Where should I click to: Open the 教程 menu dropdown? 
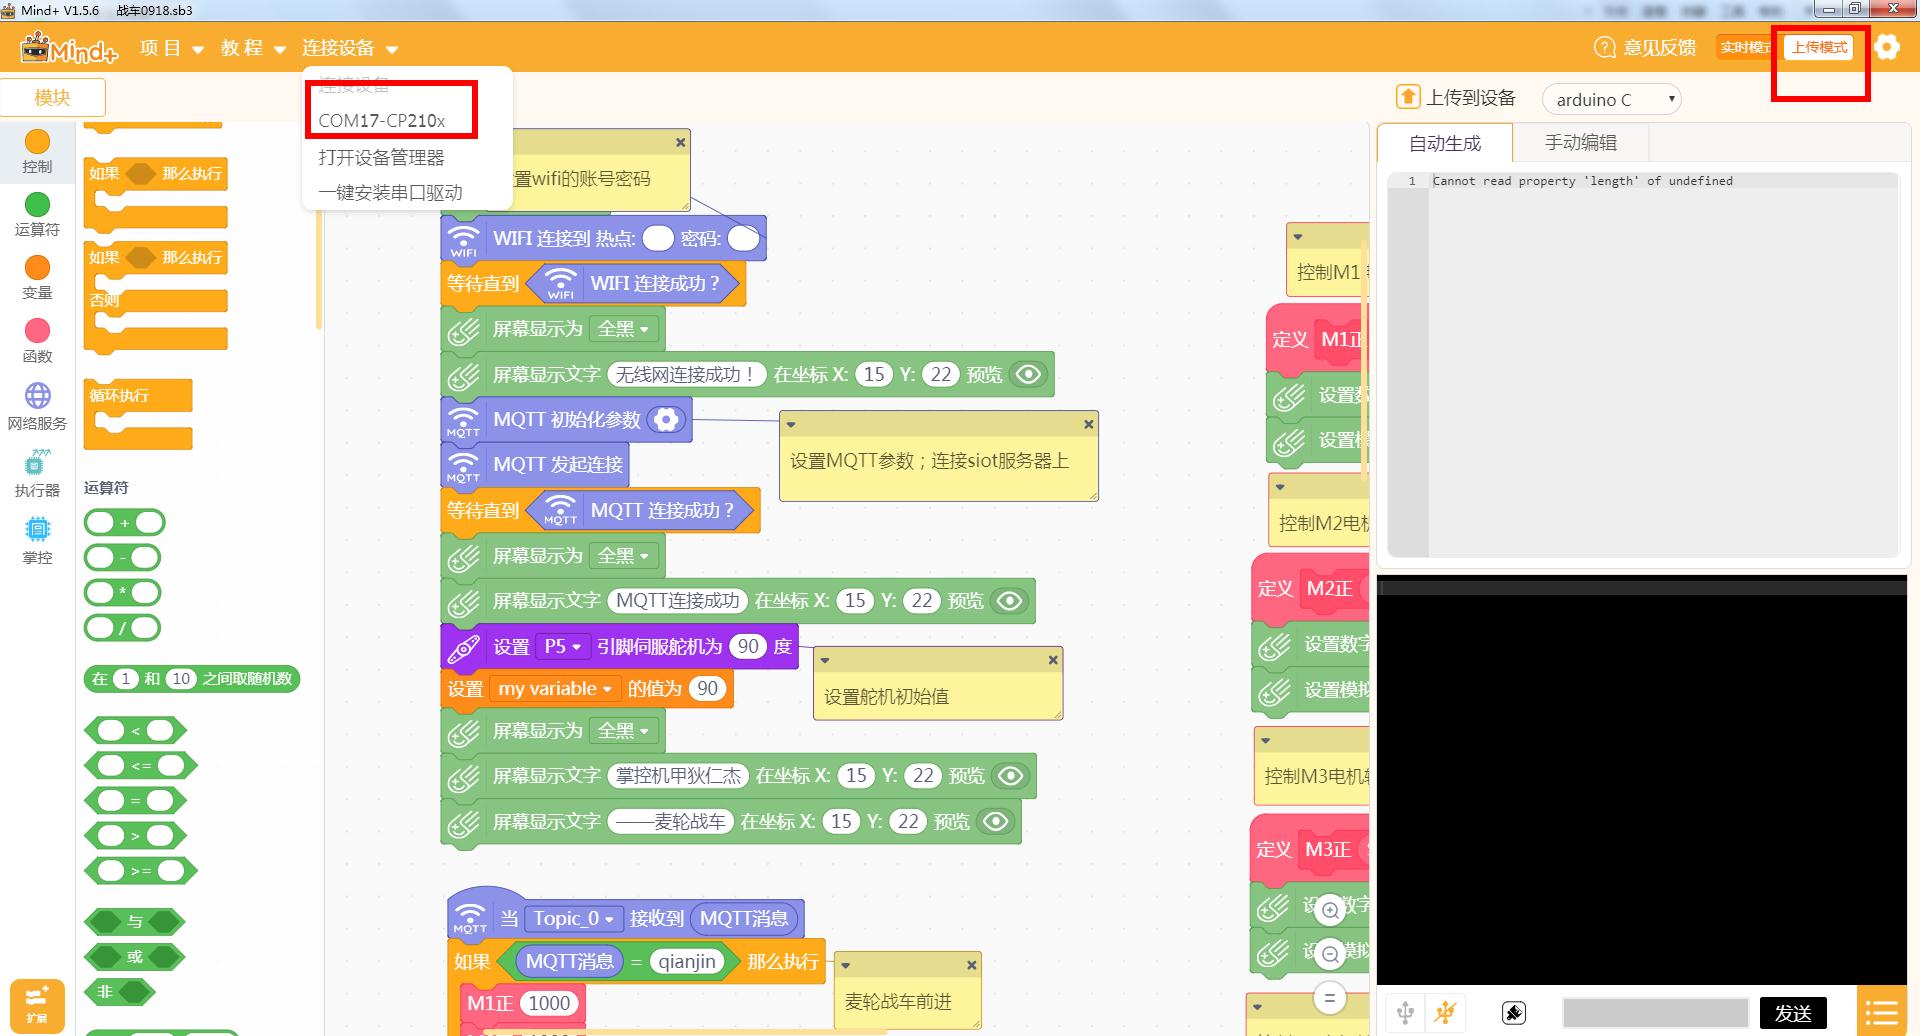click(x=254, y=48)
